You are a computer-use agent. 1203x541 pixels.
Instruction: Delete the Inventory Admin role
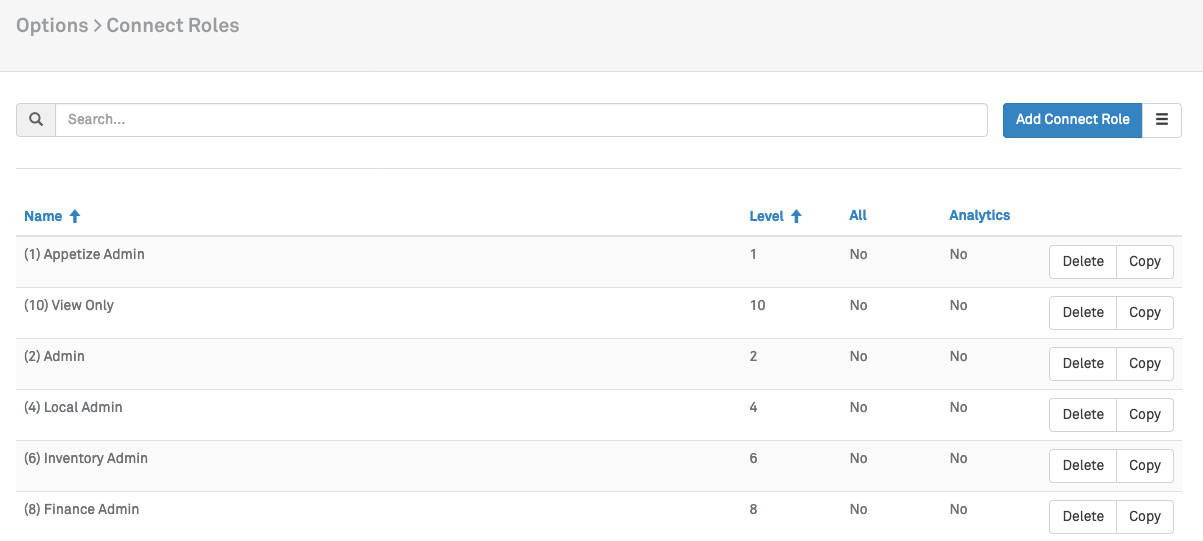pyautogui.click(x=1082, y=465)
